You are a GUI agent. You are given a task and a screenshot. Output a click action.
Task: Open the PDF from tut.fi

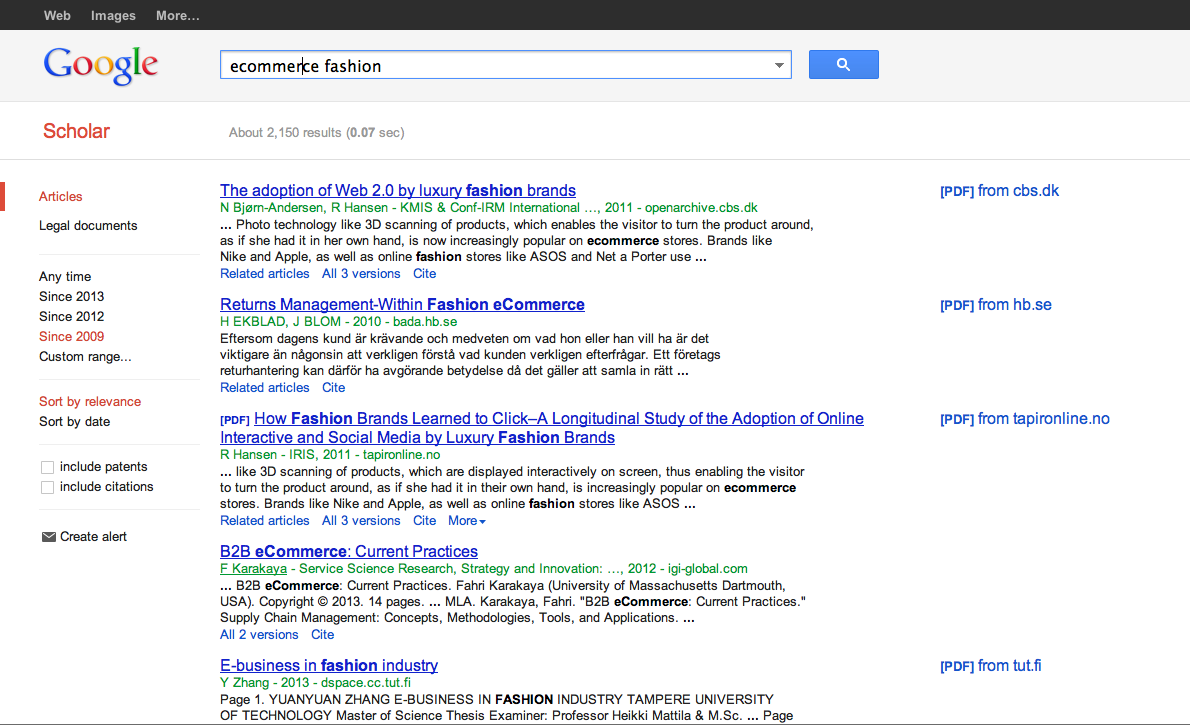click(990, 666)
